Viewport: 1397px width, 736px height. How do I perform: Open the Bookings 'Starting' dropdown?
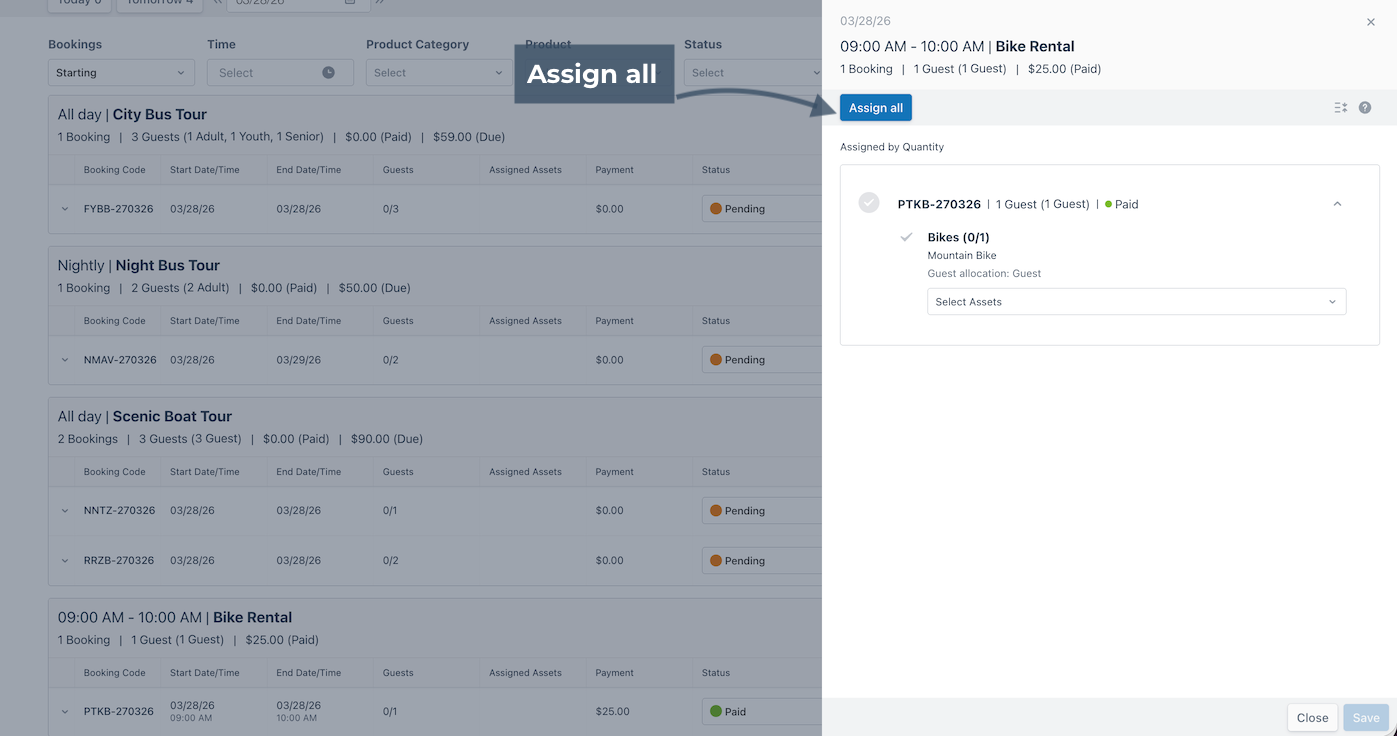tap(121, 73)
